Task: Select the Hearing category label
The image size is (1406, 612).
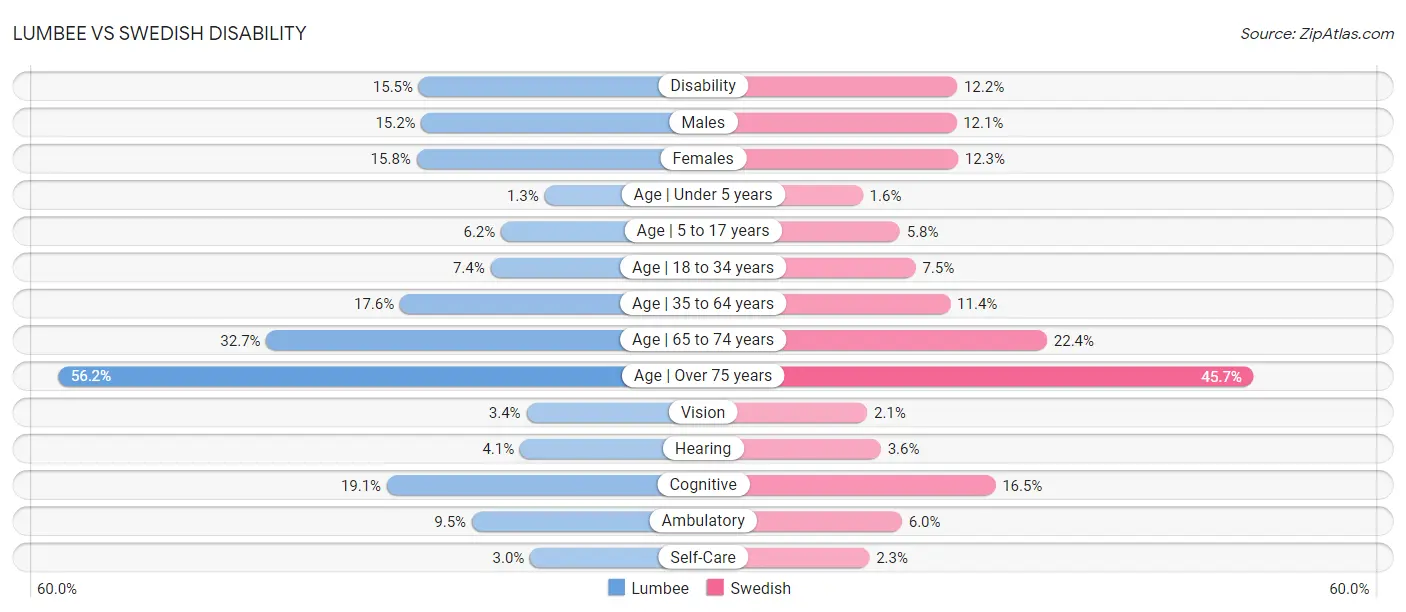Action: click(703, 448)
